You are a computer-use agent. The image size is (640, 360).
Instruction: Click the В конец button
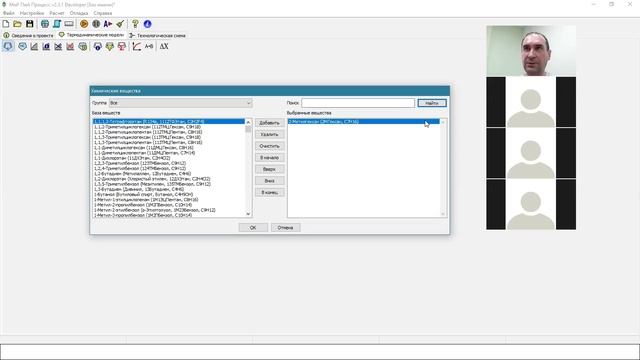click(x=269, y=192)
